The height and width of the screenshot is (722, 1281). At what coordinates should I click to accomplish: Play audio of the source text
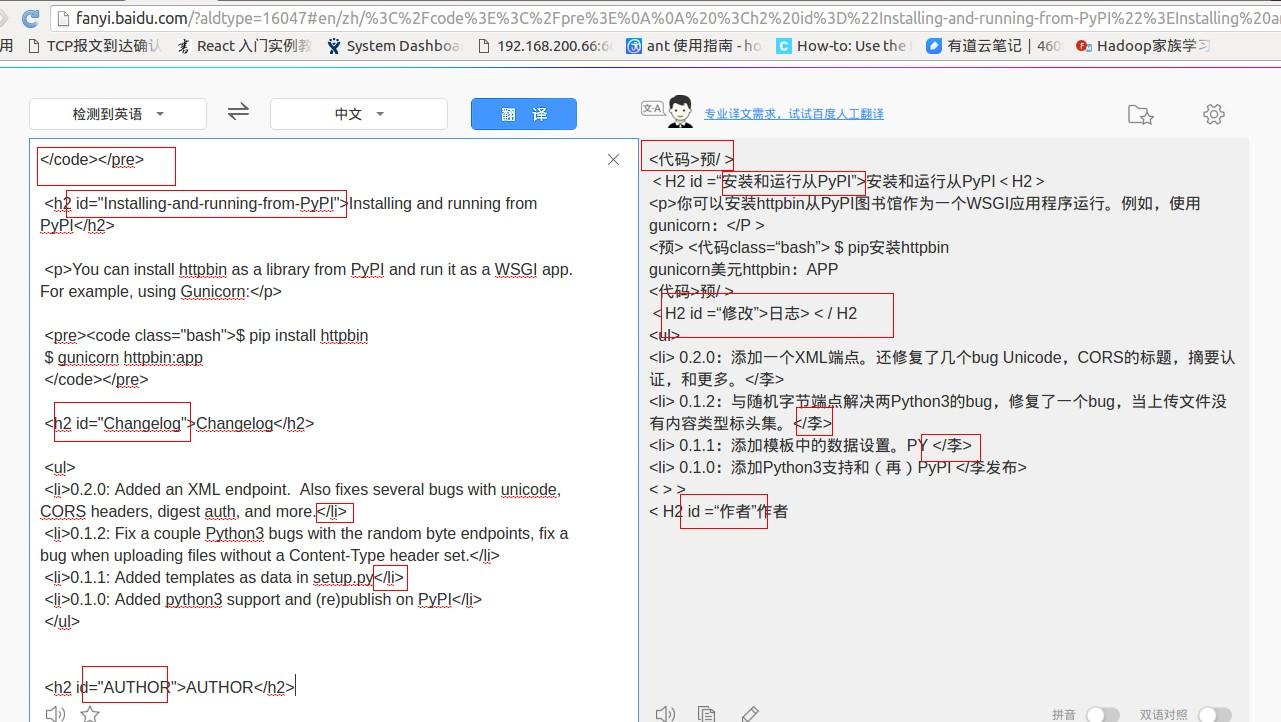tap(55, 713)
